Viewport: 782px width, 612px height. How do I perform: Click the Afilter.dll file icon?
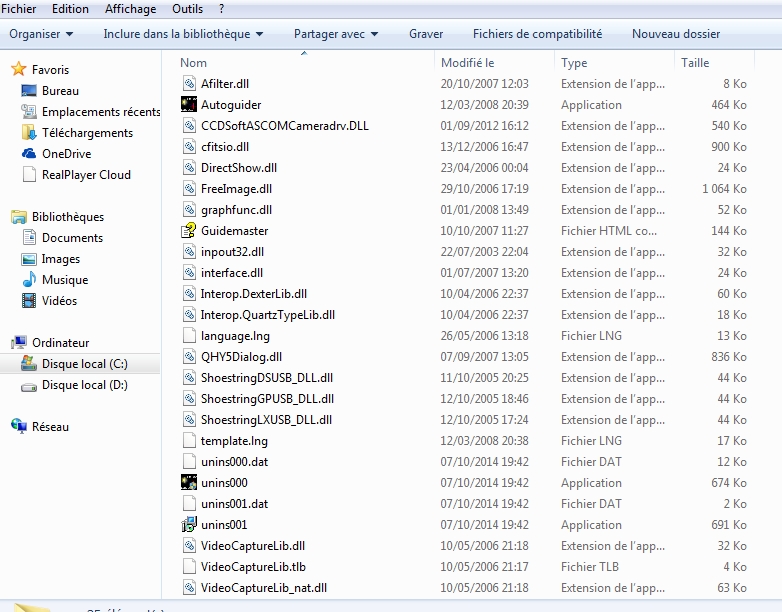click(x=189, y=83)
